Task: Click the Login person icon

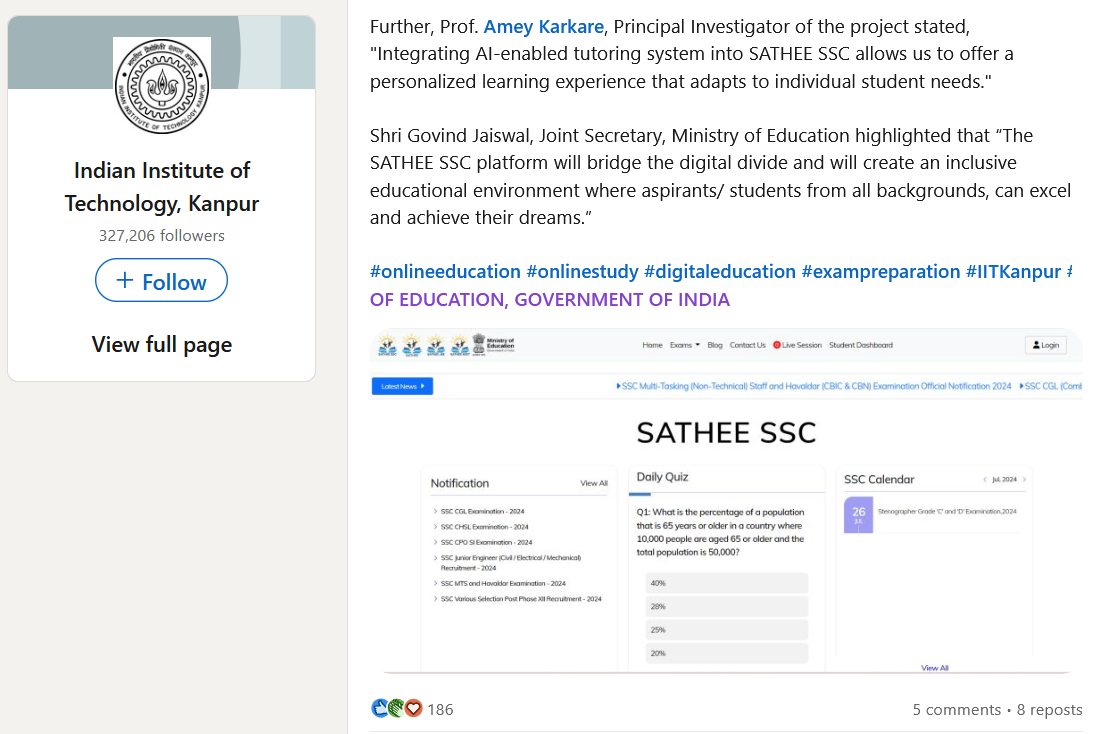Action: (x=1037, y=345)
